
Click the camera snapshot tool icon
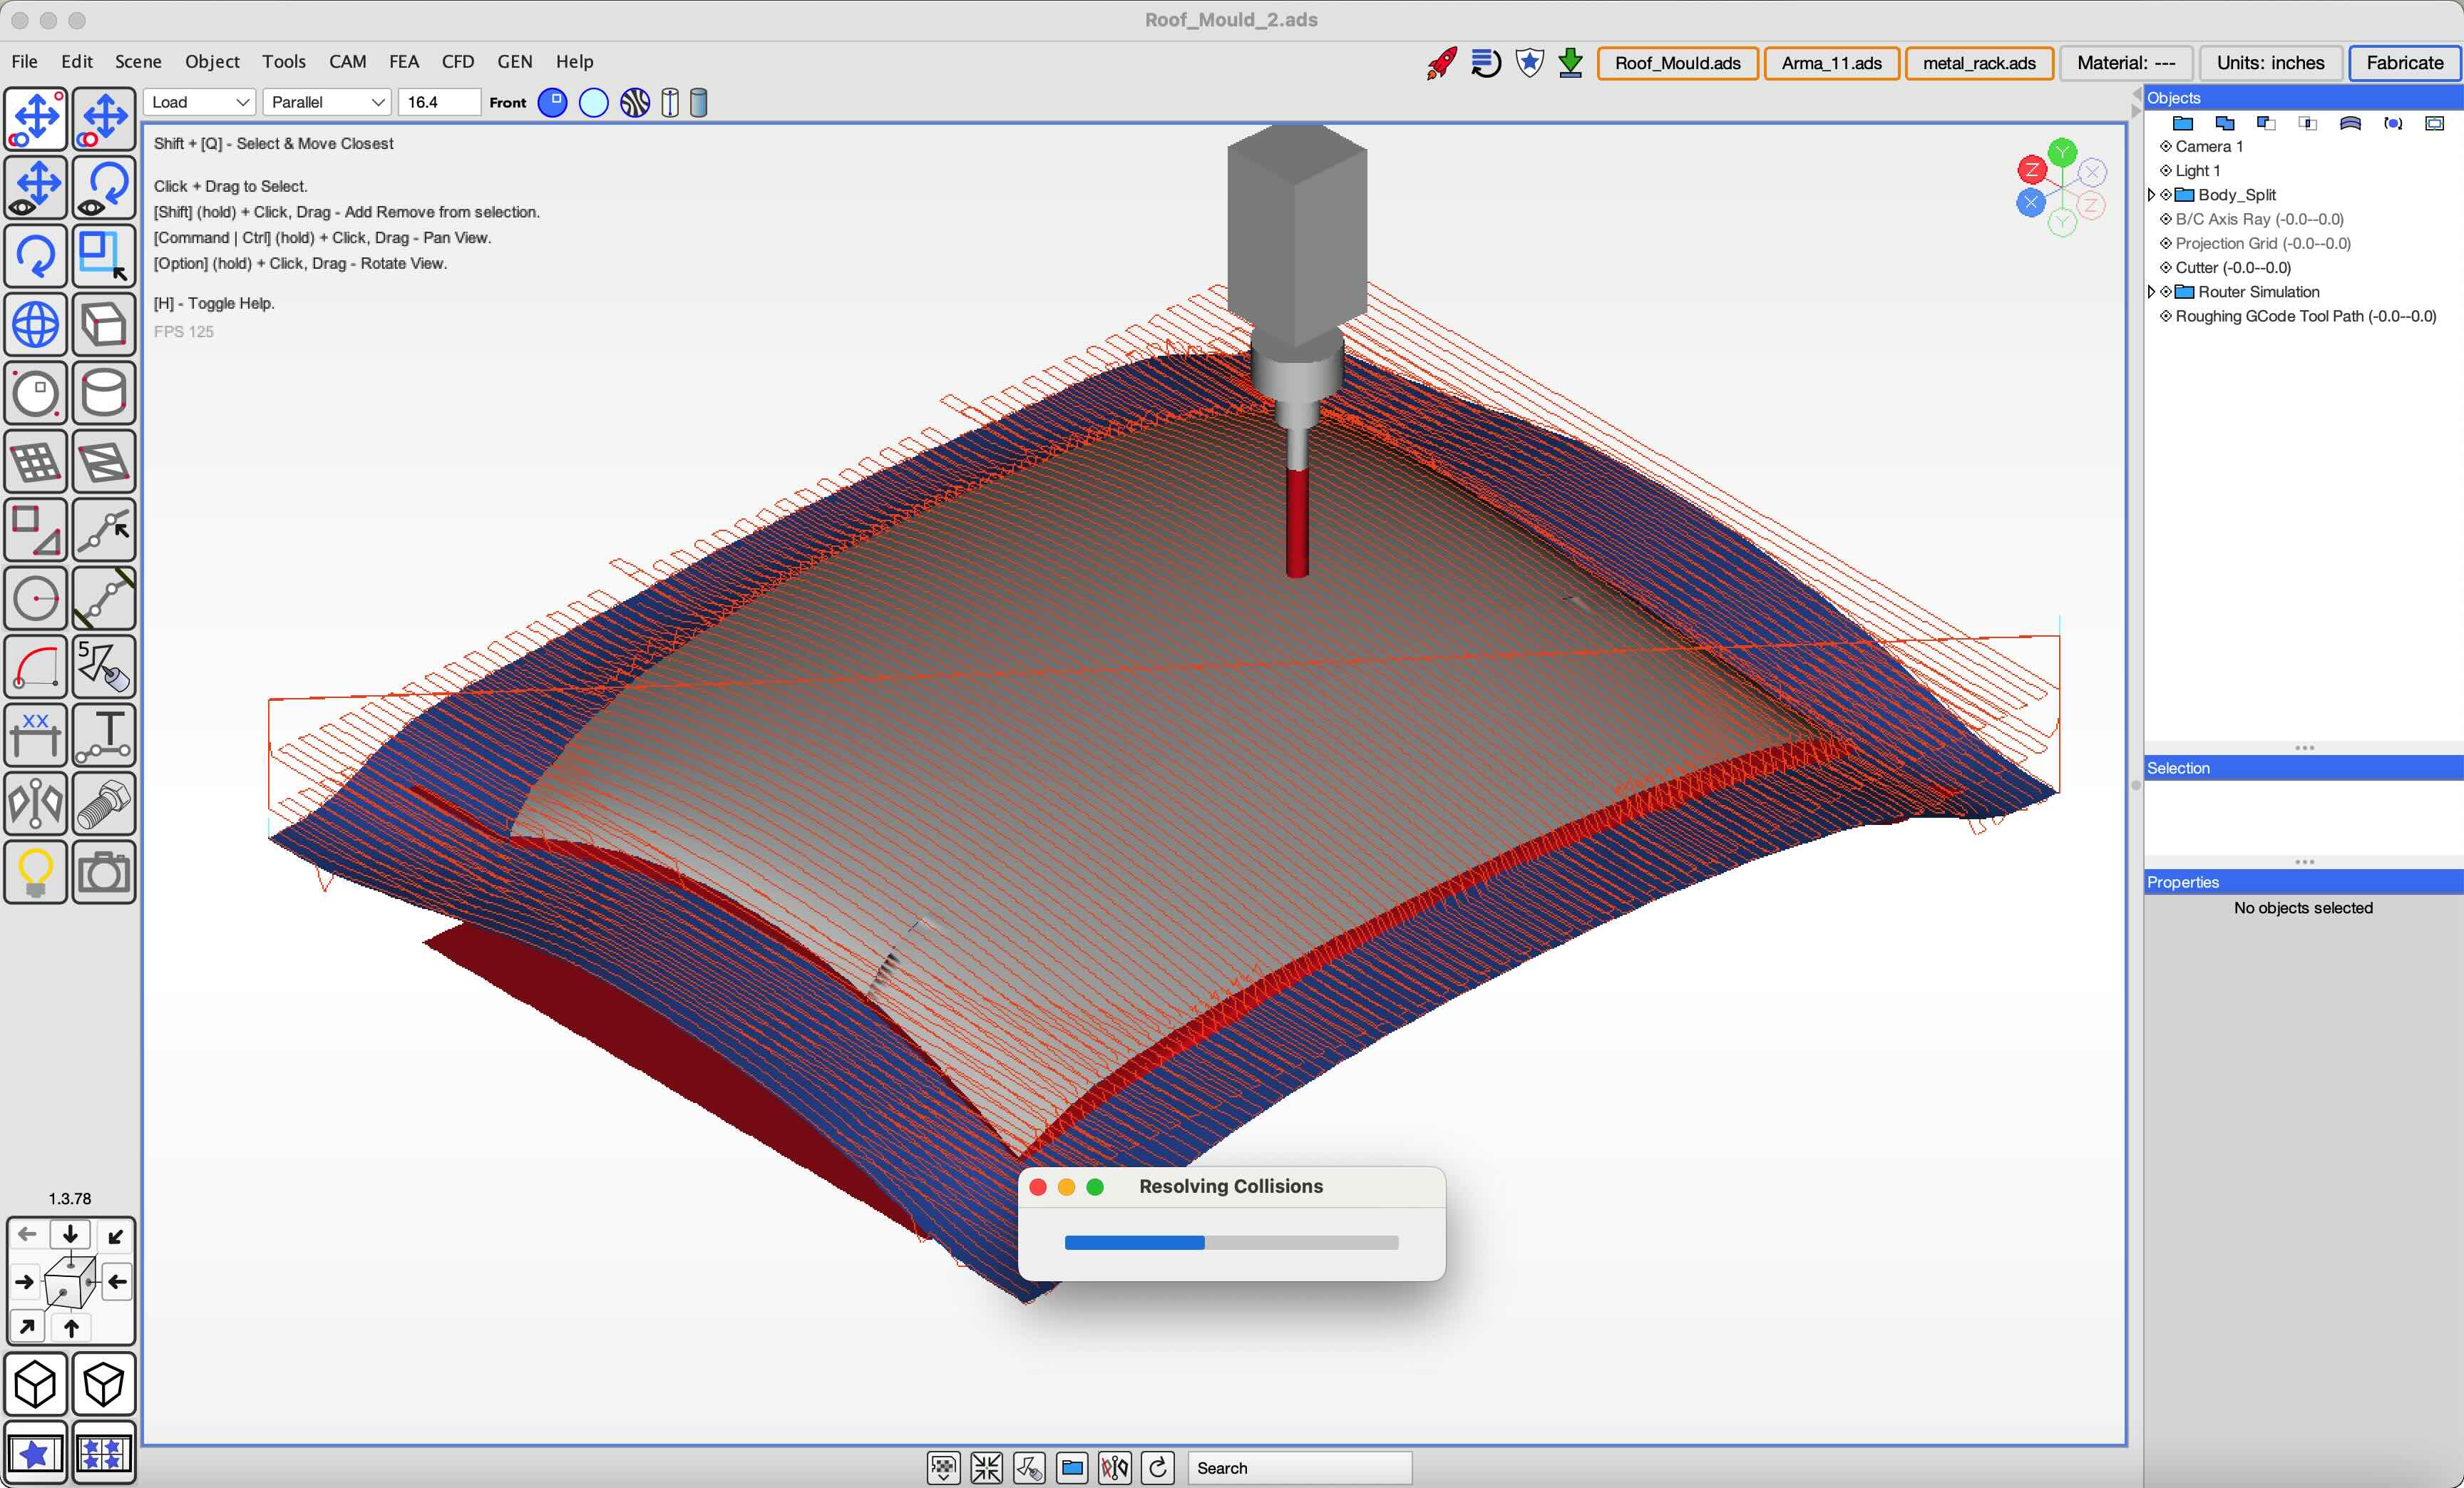point(103,872)
